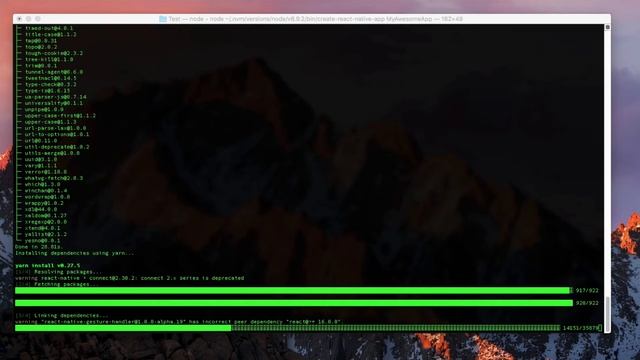Click the utils-merge@1.0.0 line
This screenshot has height=360, width=640.
point(52,153)
